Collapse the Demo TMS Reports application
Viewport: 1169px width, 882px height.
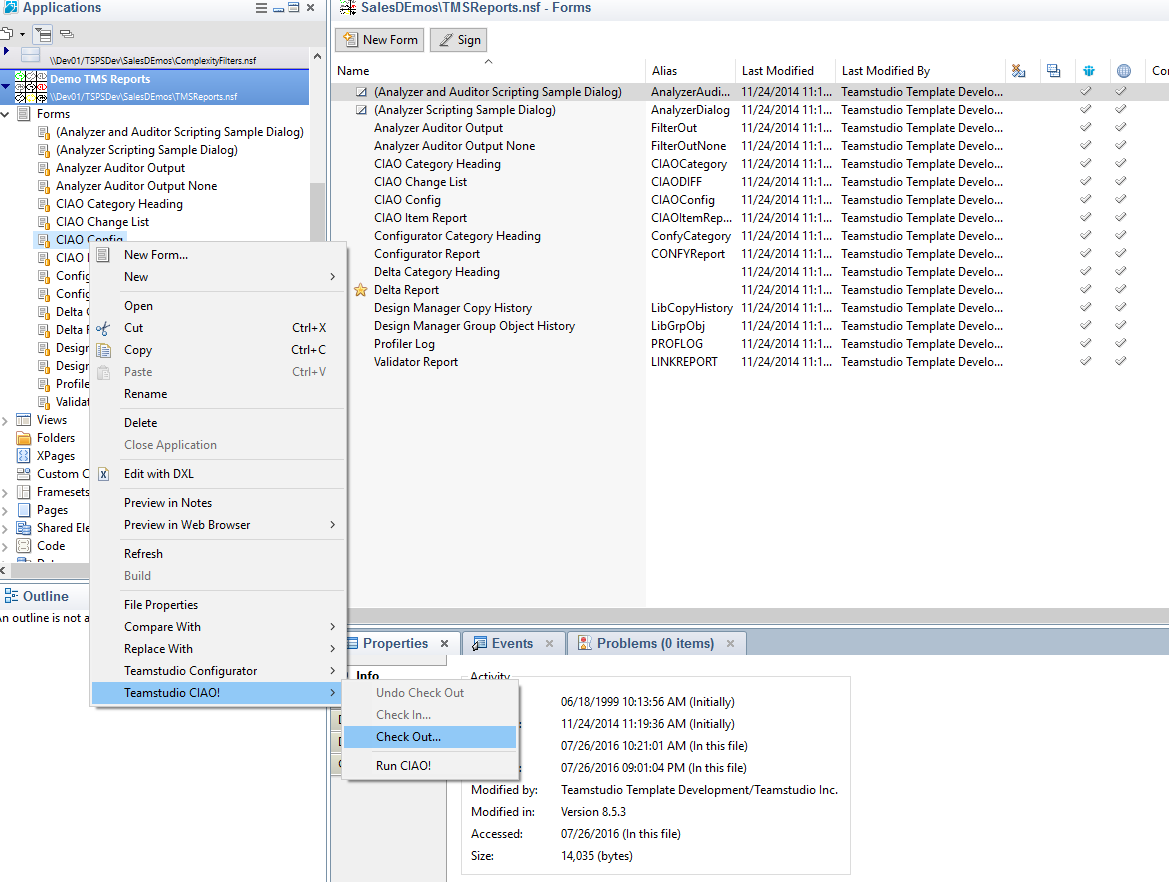(x=6, y=86)
